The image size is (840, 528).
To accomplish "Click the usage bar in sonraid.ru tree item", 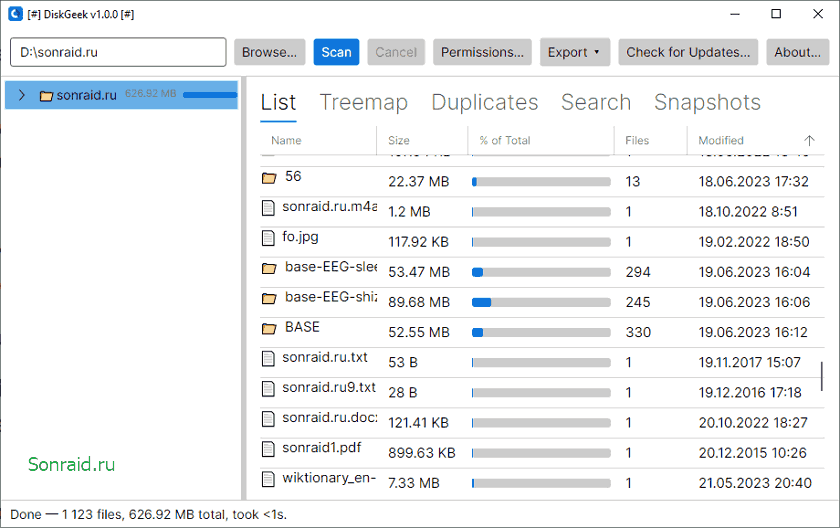I will pyautogui.click(x=209, y=95).
